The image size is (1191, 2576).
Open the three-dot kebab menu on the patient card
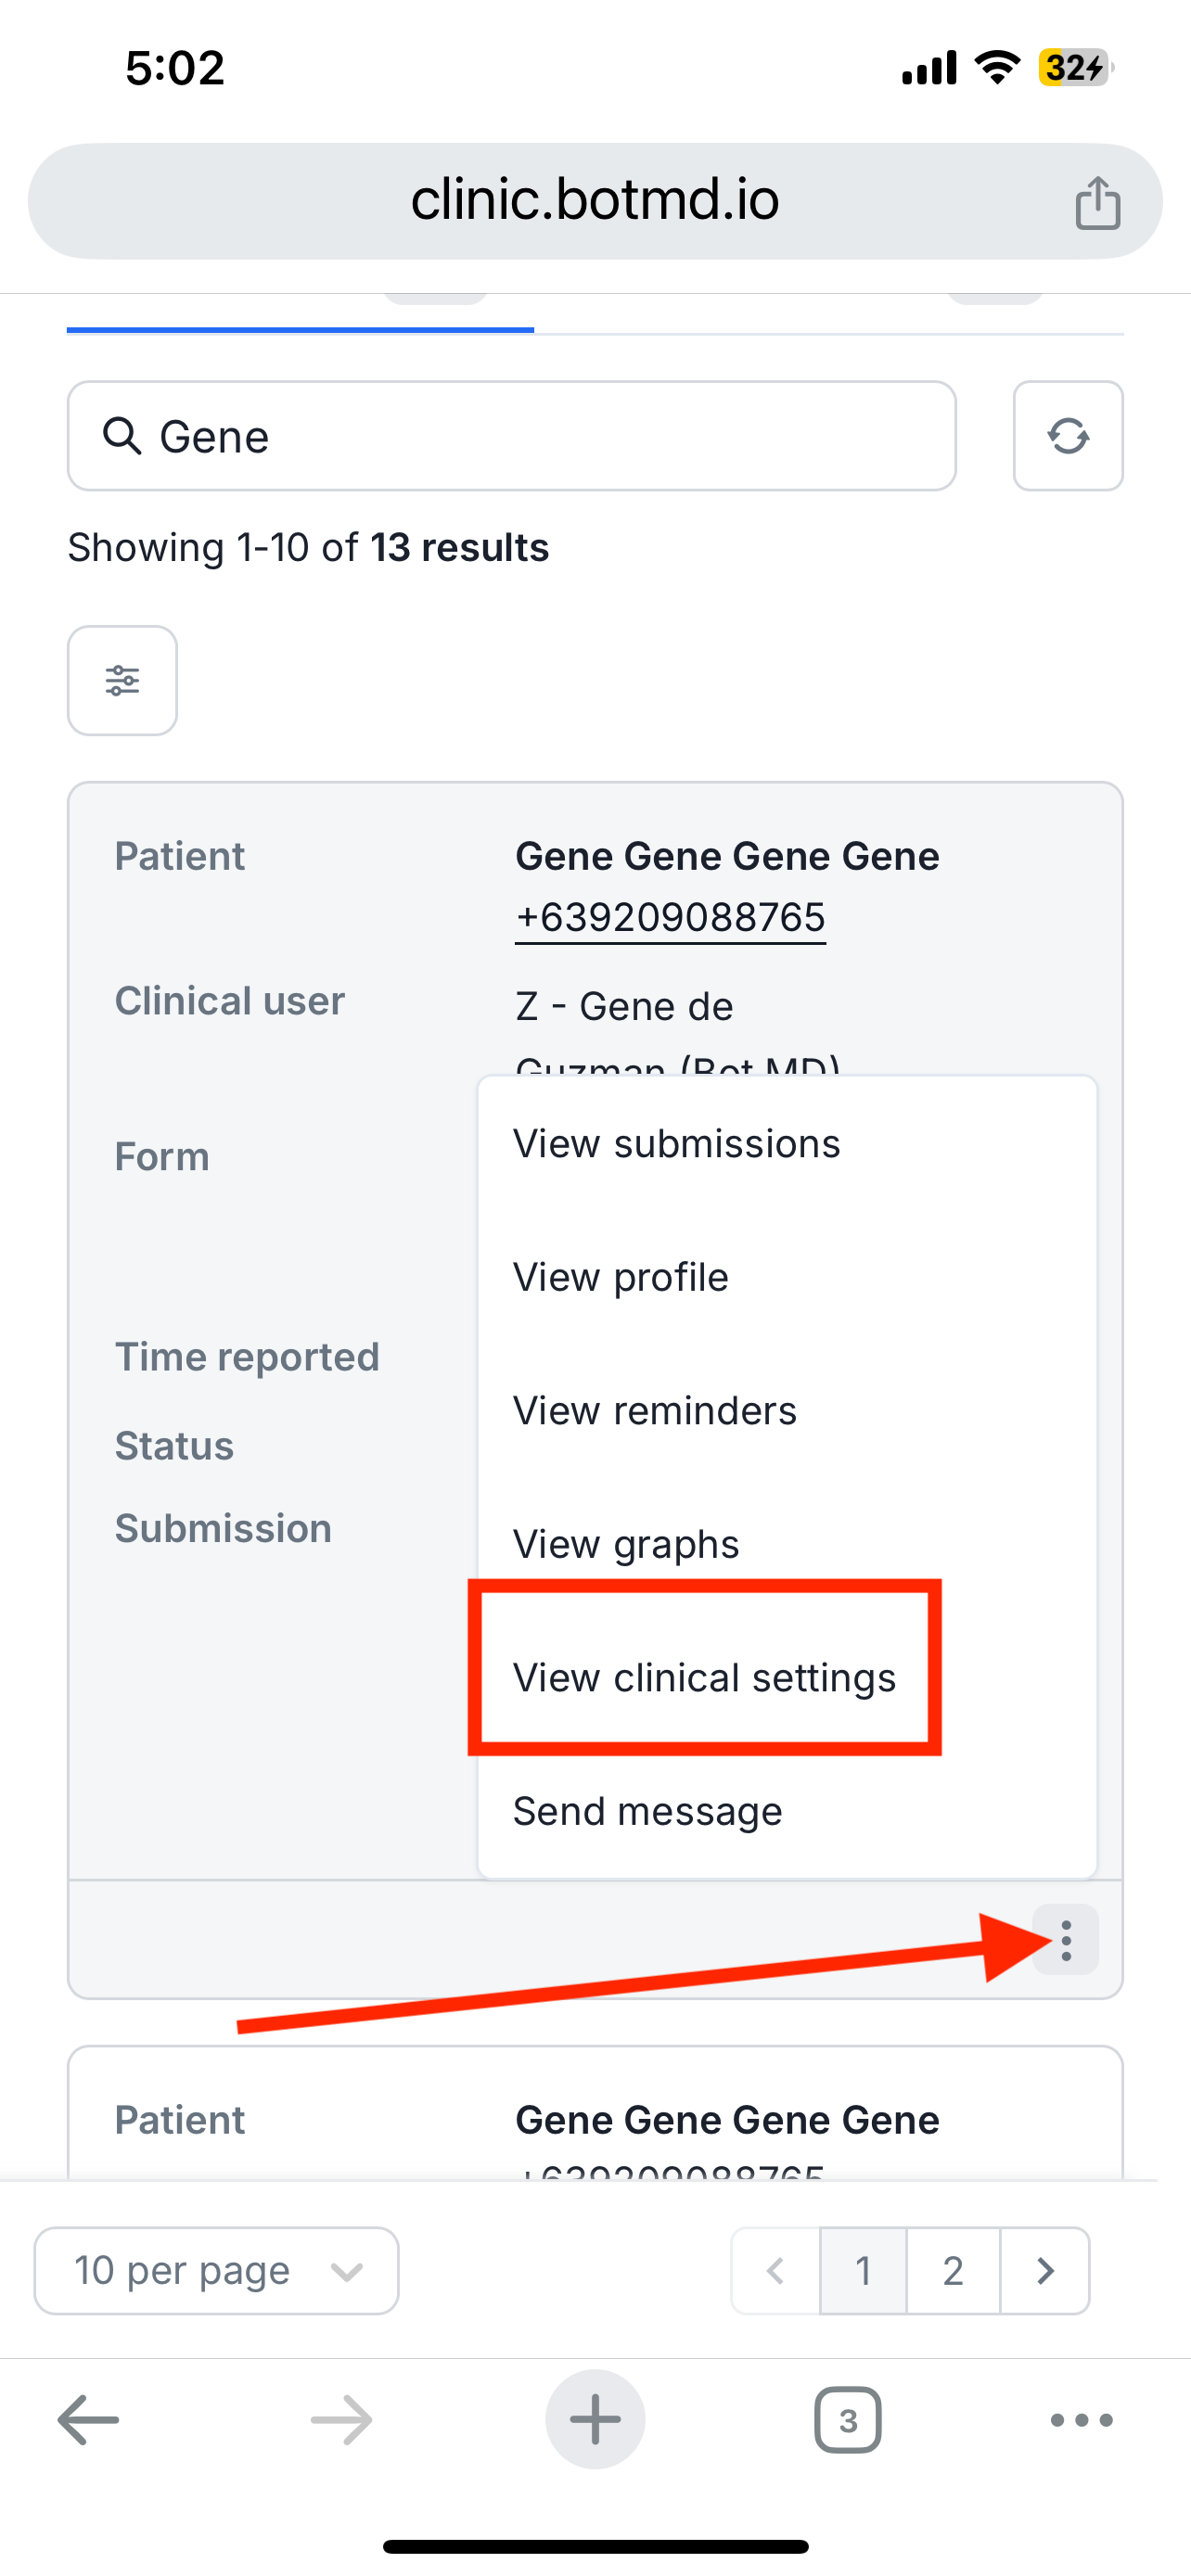[x=1065, y=1939]
